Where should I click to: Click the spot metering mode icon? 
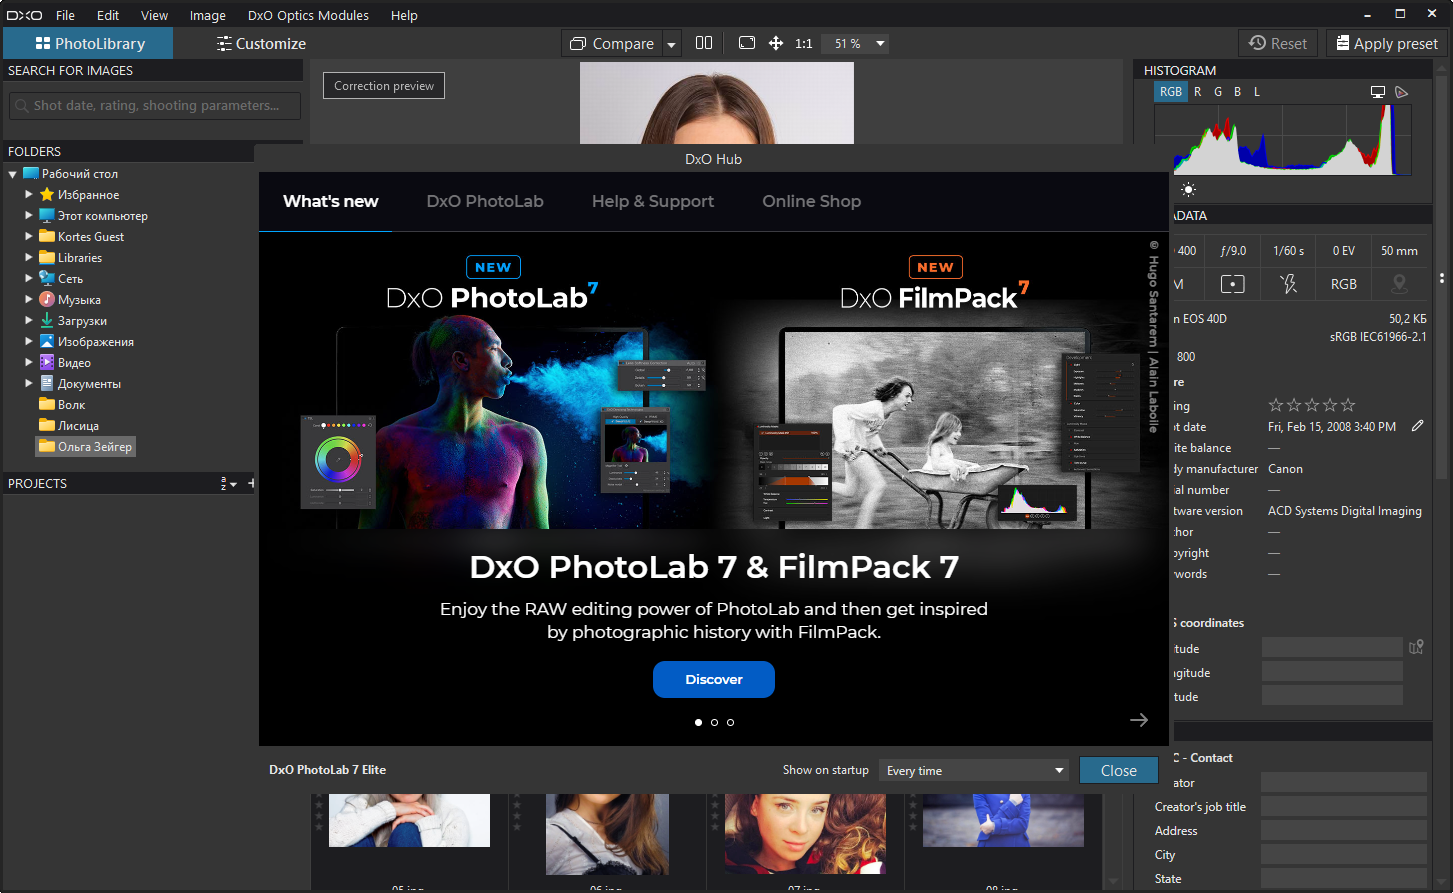(1232, 284)
